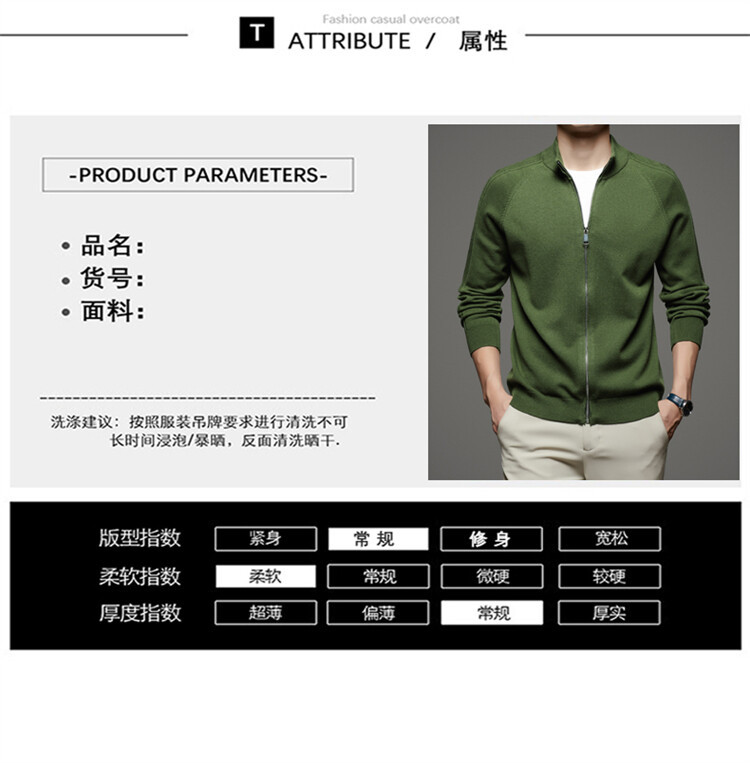Click the ATTRIBUTE / 属性 title
The image size is (750, 763).
398,41
